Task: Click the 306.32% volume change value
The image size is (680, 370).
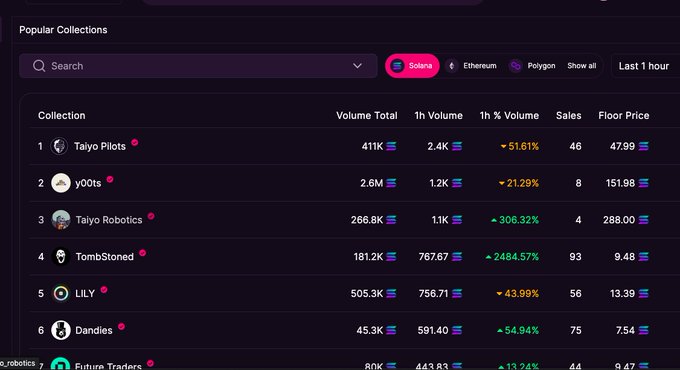Action: (x=519, y=220)
